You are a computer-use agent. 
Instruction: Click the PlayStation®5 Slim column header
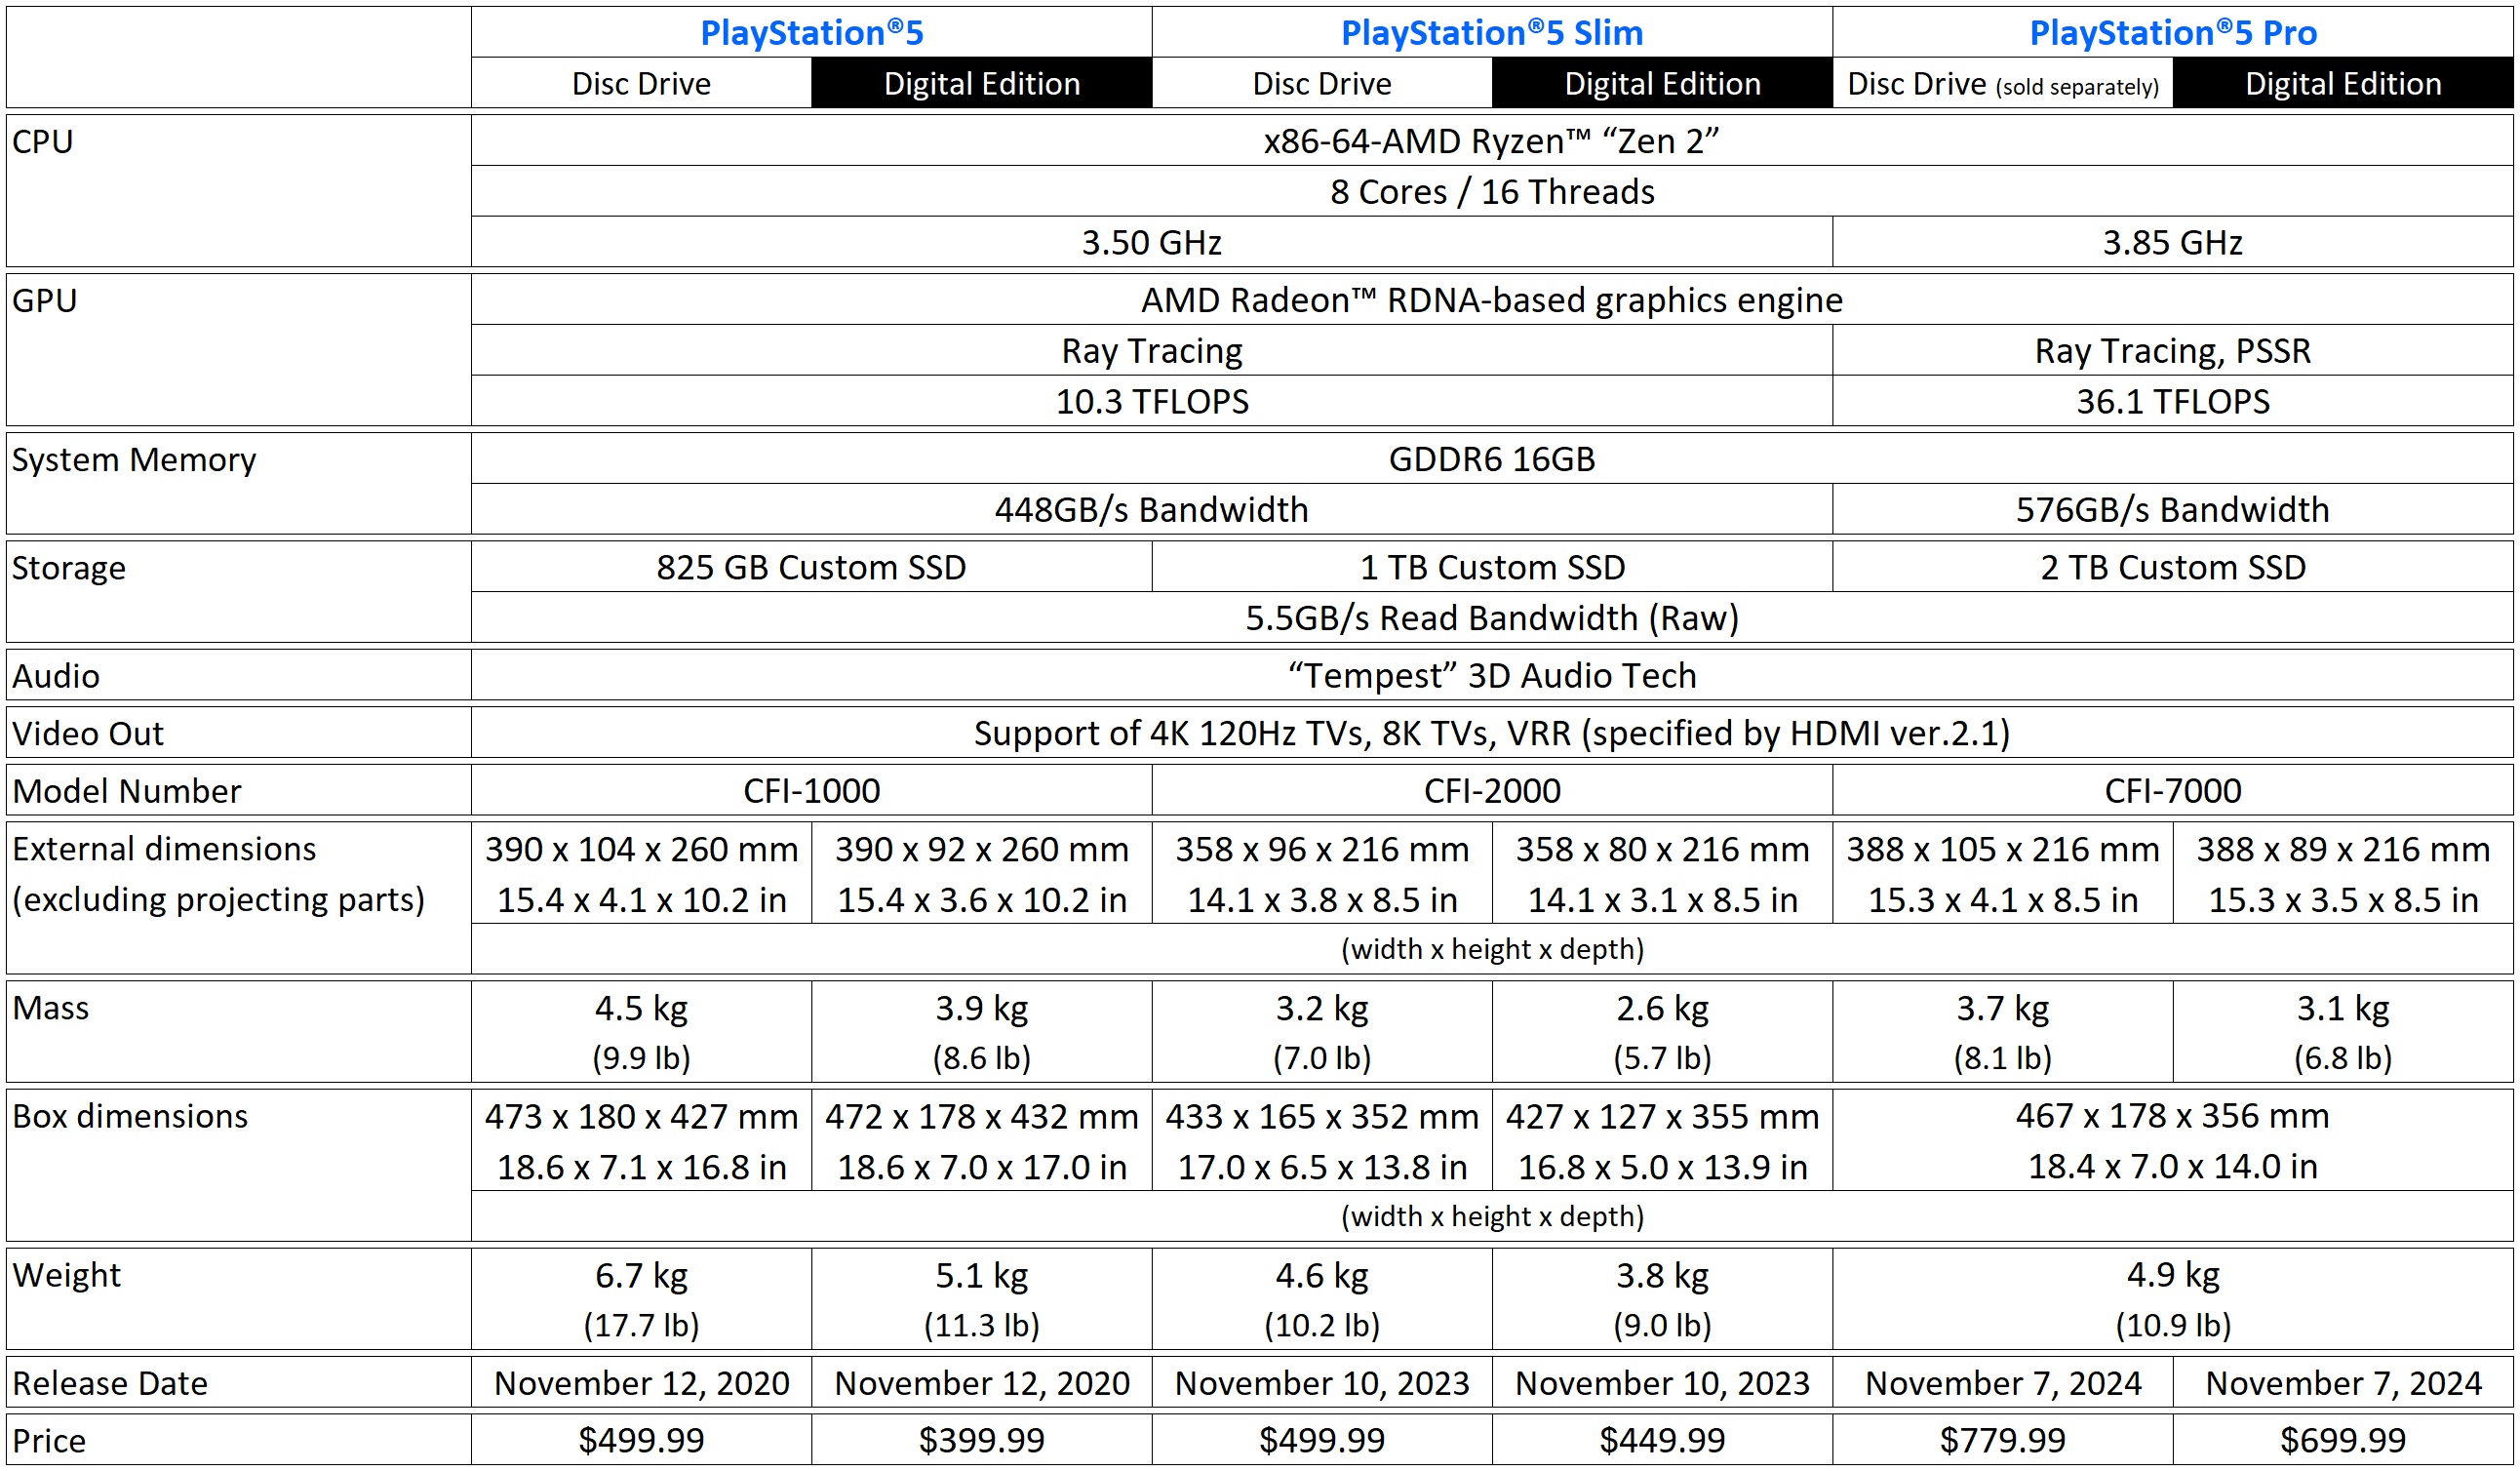click(1492, 32)
